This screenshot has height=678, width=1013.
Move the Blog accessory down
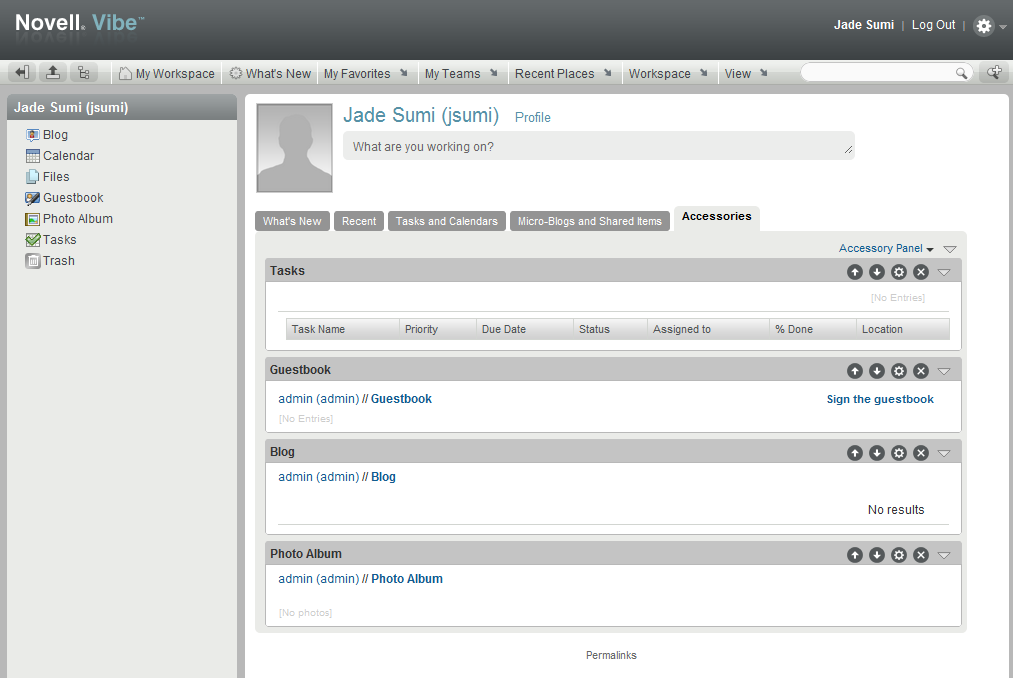coord(877,452)
